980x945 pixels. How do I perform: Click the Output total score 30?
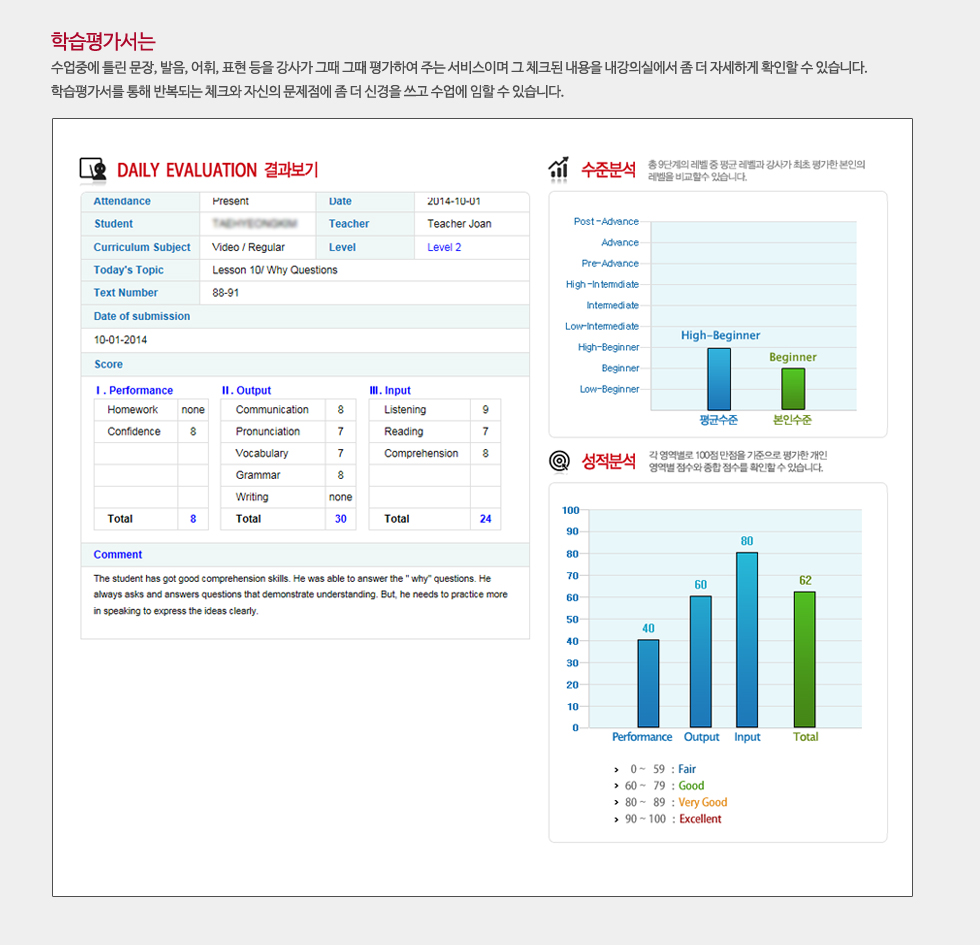340,519
